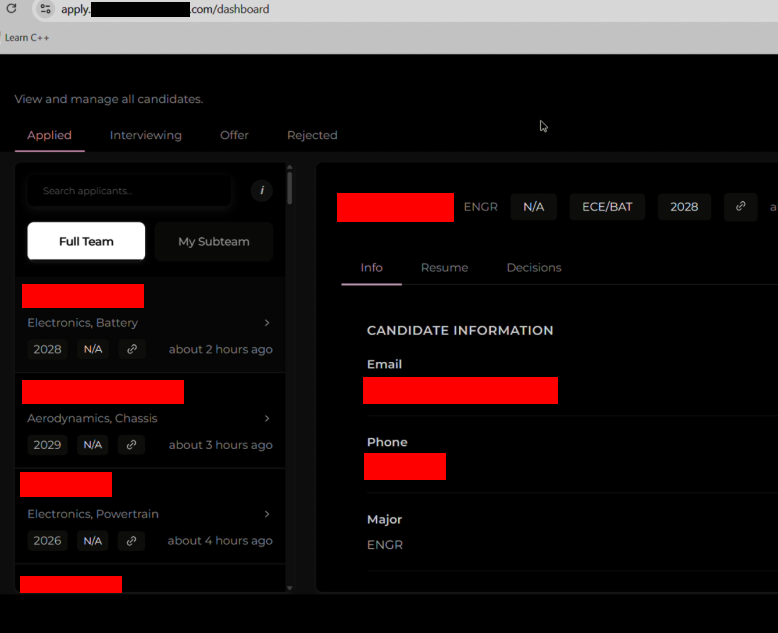This screenshot has height=633, width=778.
Task: Reload the page with the browser refresh icon
Action: pos(11,8)
